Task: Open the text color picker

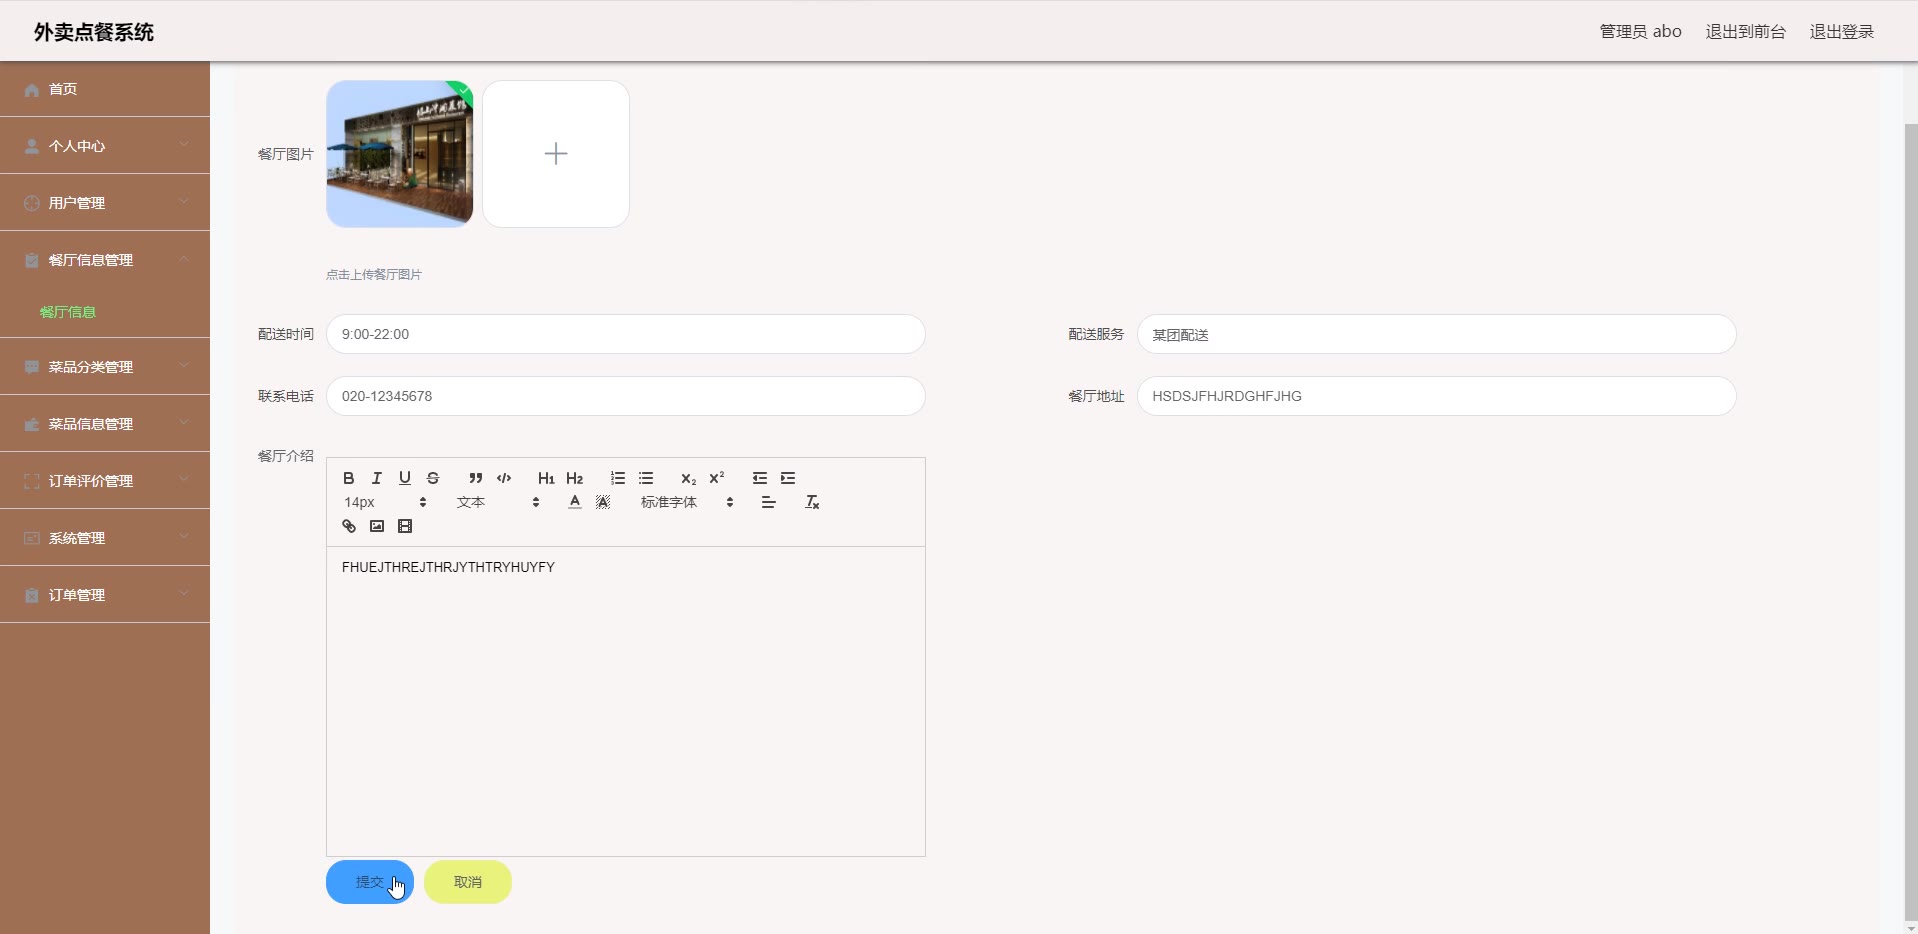Action: [574, 502]
